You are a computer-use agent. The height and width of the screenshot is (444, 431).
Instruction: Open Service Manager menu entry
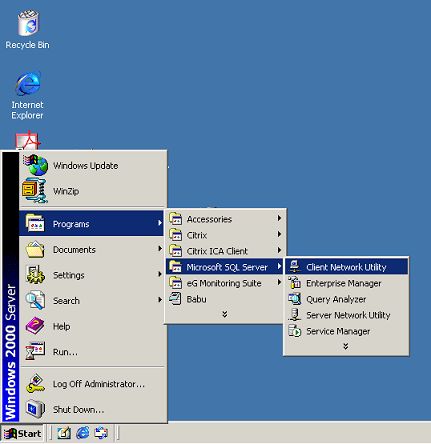coord(346,331)
